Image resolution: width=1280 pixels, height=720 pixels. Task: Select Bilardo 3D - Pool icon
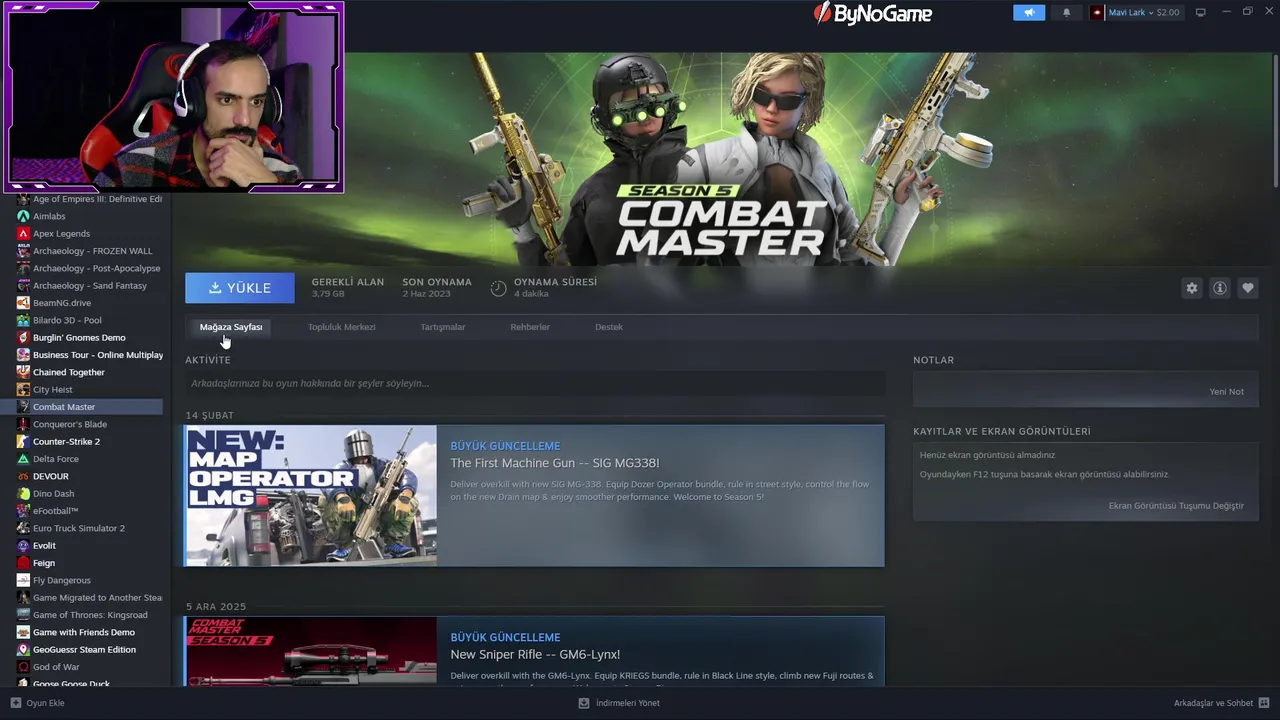click(23, 320)
